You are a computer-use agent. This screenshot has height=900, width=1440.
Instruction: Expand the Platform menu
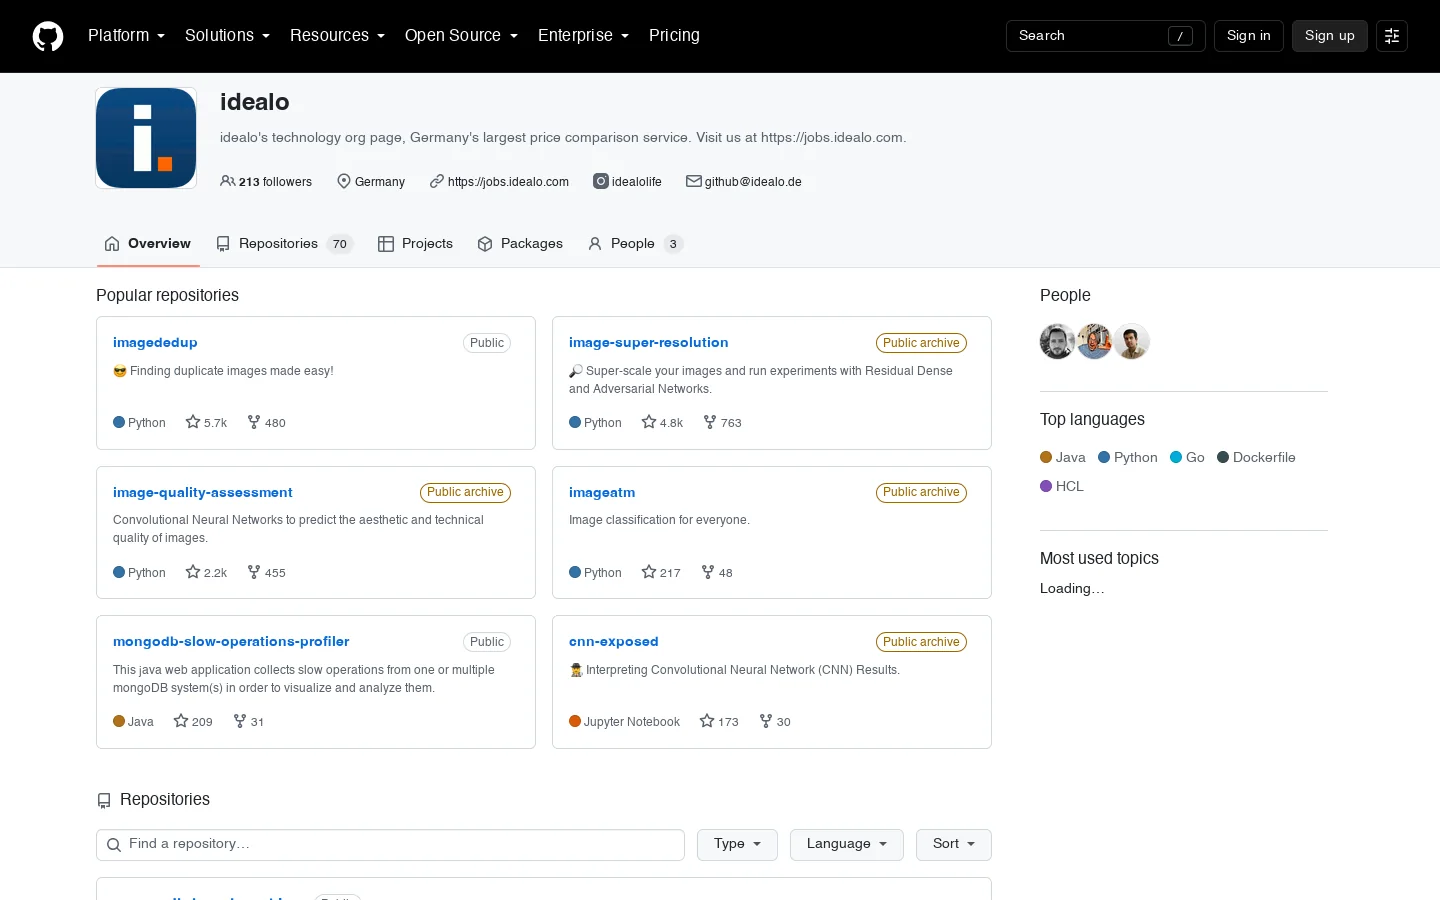[x=126, y=36]
